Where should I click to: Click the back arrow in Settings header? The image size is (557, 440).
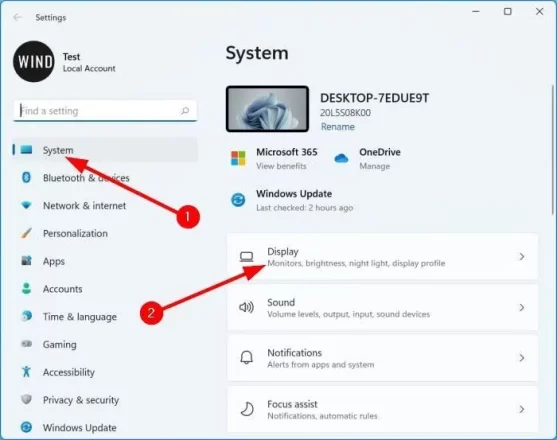[17, 17]
